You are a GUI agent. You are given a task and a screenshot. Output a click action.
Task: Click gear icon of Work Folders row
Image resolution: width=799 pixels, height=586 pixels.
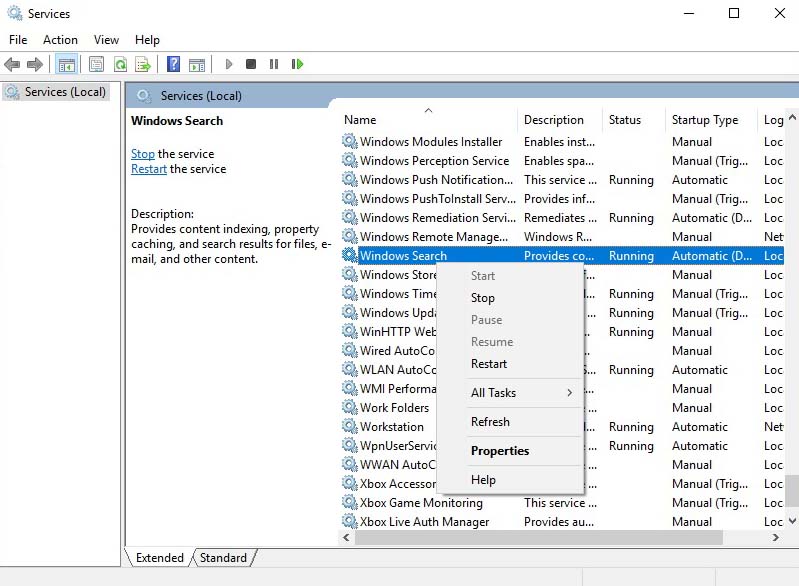pos(350,407)
